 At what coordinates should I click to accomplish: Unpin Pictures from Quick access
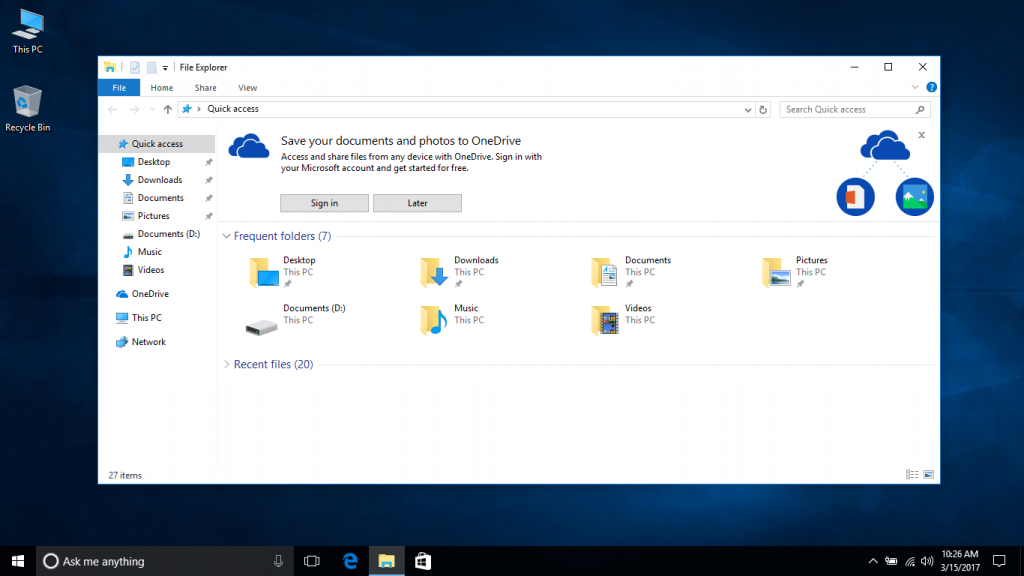tap(208, 215)
